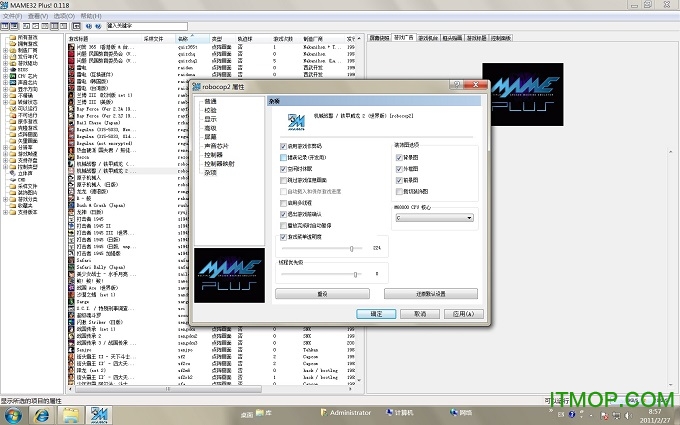Open the 查看(V) menu

pos(38,16)
